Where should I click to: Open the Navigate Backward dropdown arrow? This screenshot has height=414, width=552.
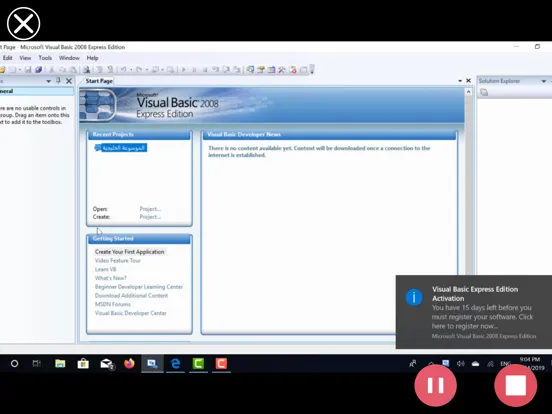[x=162, y=70]
